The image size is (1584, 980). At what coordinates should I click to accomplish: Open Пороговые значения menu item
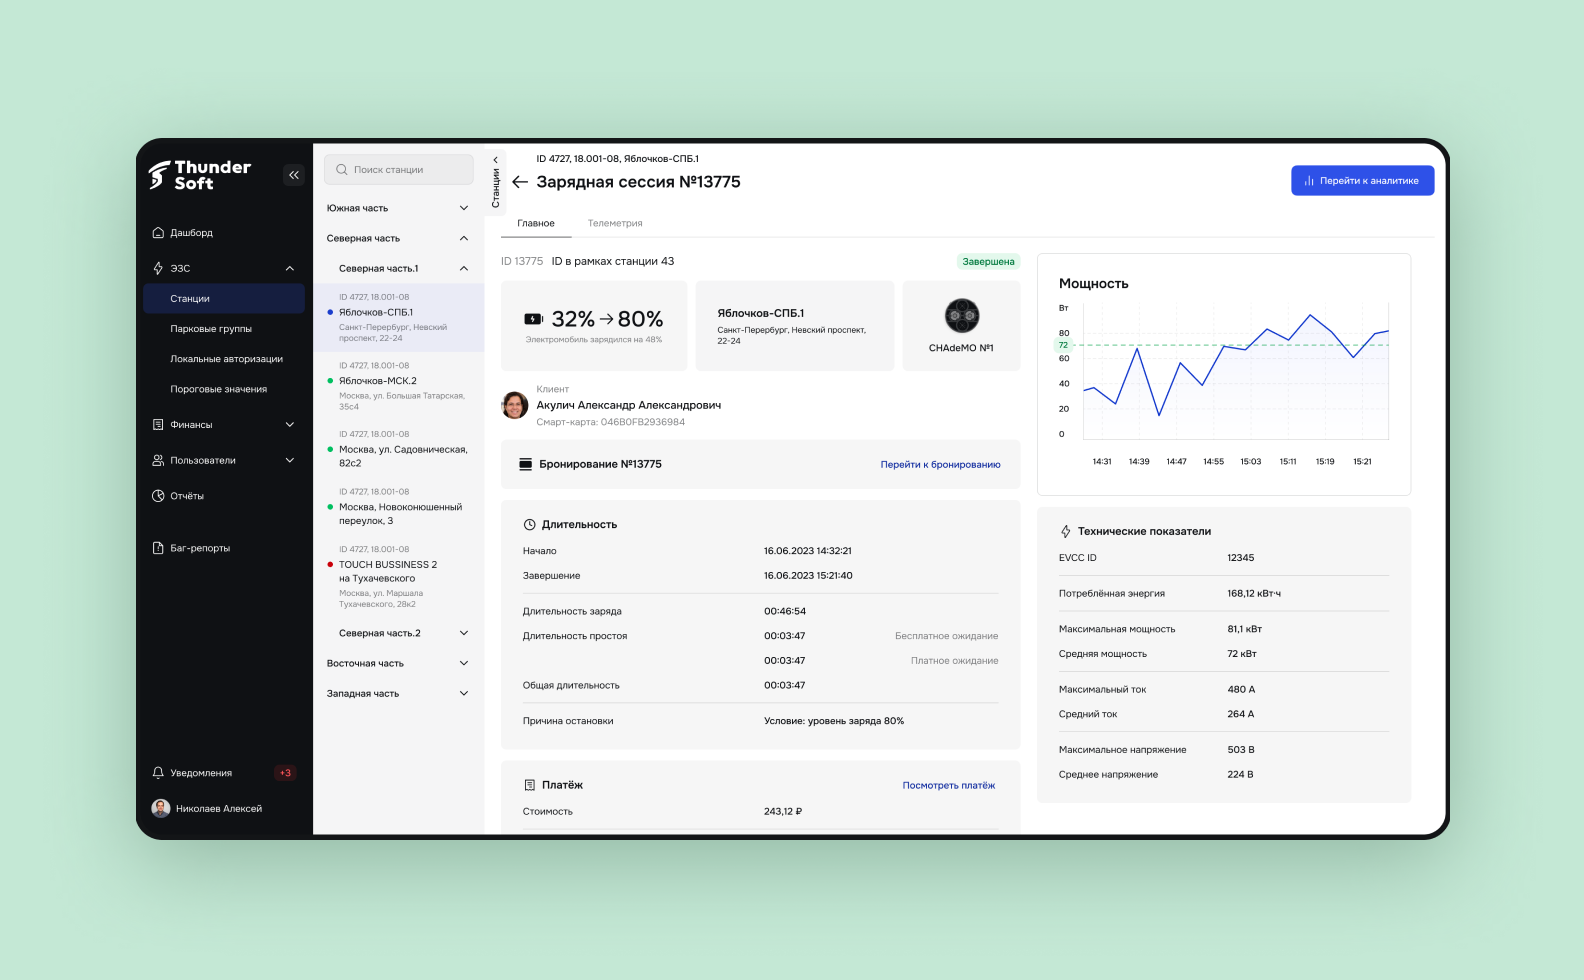click(x=218, y=389)
